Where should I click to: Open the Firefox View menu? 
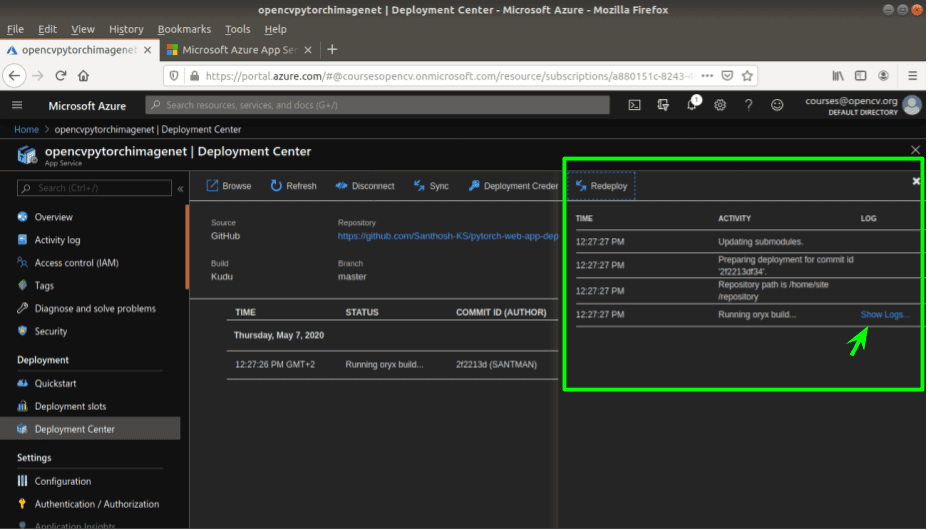click(x=82, y=29)
